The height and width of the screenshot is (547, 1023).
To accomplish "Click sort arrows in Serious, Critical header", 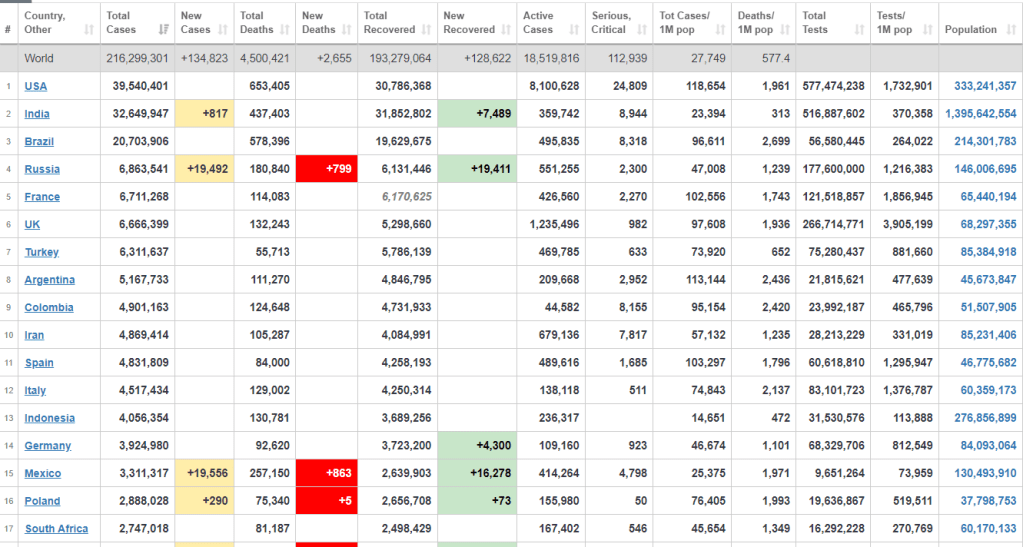I will click(x=643, y=30).
